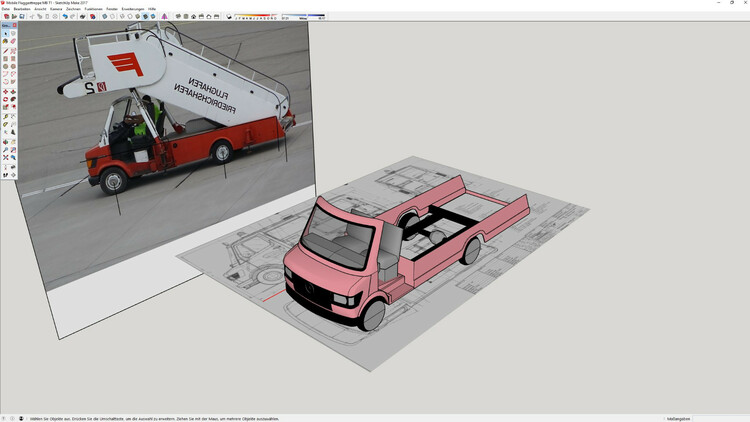This screenshot has height=422, width=750.
Task: Pick the Paint Bucket tool
Action: coord(5,41)
